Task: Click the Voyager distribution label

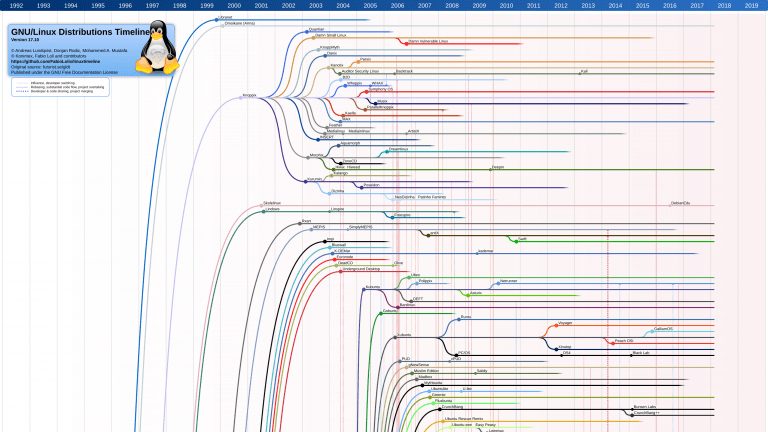Action: point(565,323)
